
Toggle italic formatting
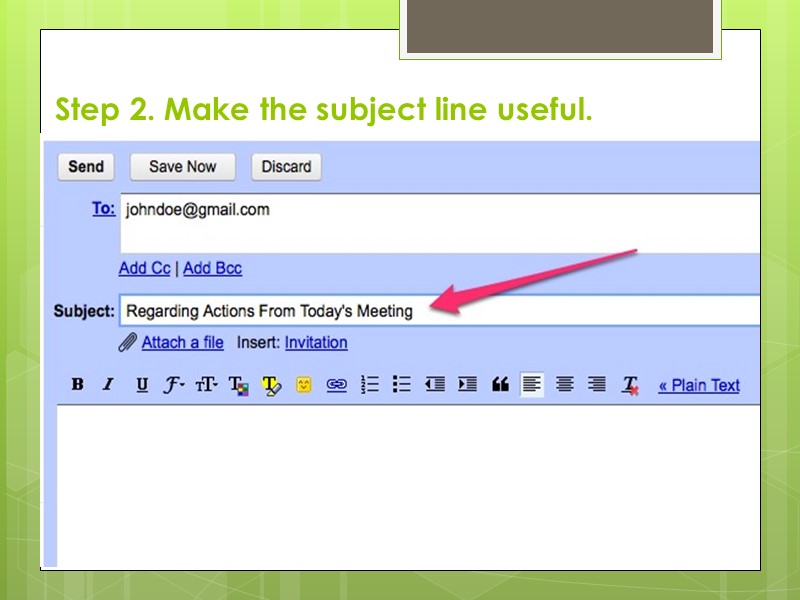[107, 385]
